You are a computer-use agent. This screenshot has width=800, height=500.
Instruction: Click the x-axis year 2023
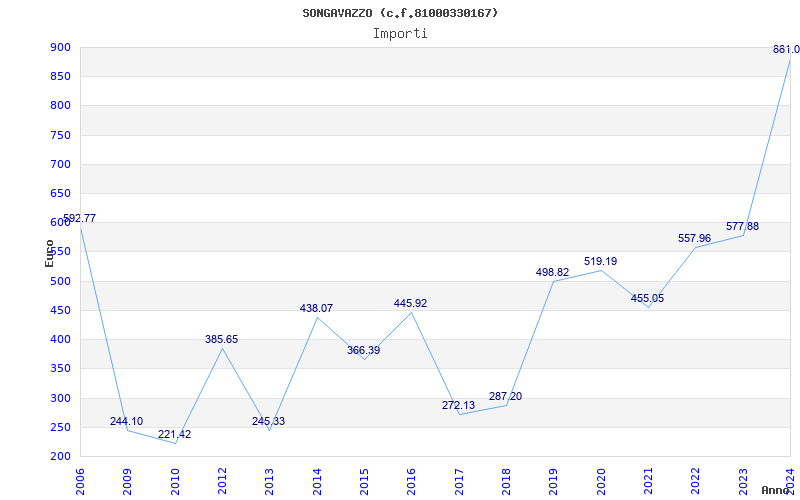[x=743, y=481]
